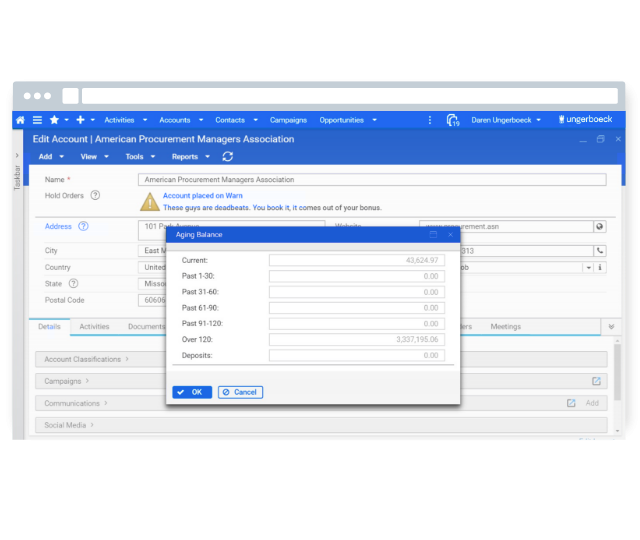Viewport: 640px width, 540px height.
Task: Click the refresh icon beside Reports
Action: (228, 157)
